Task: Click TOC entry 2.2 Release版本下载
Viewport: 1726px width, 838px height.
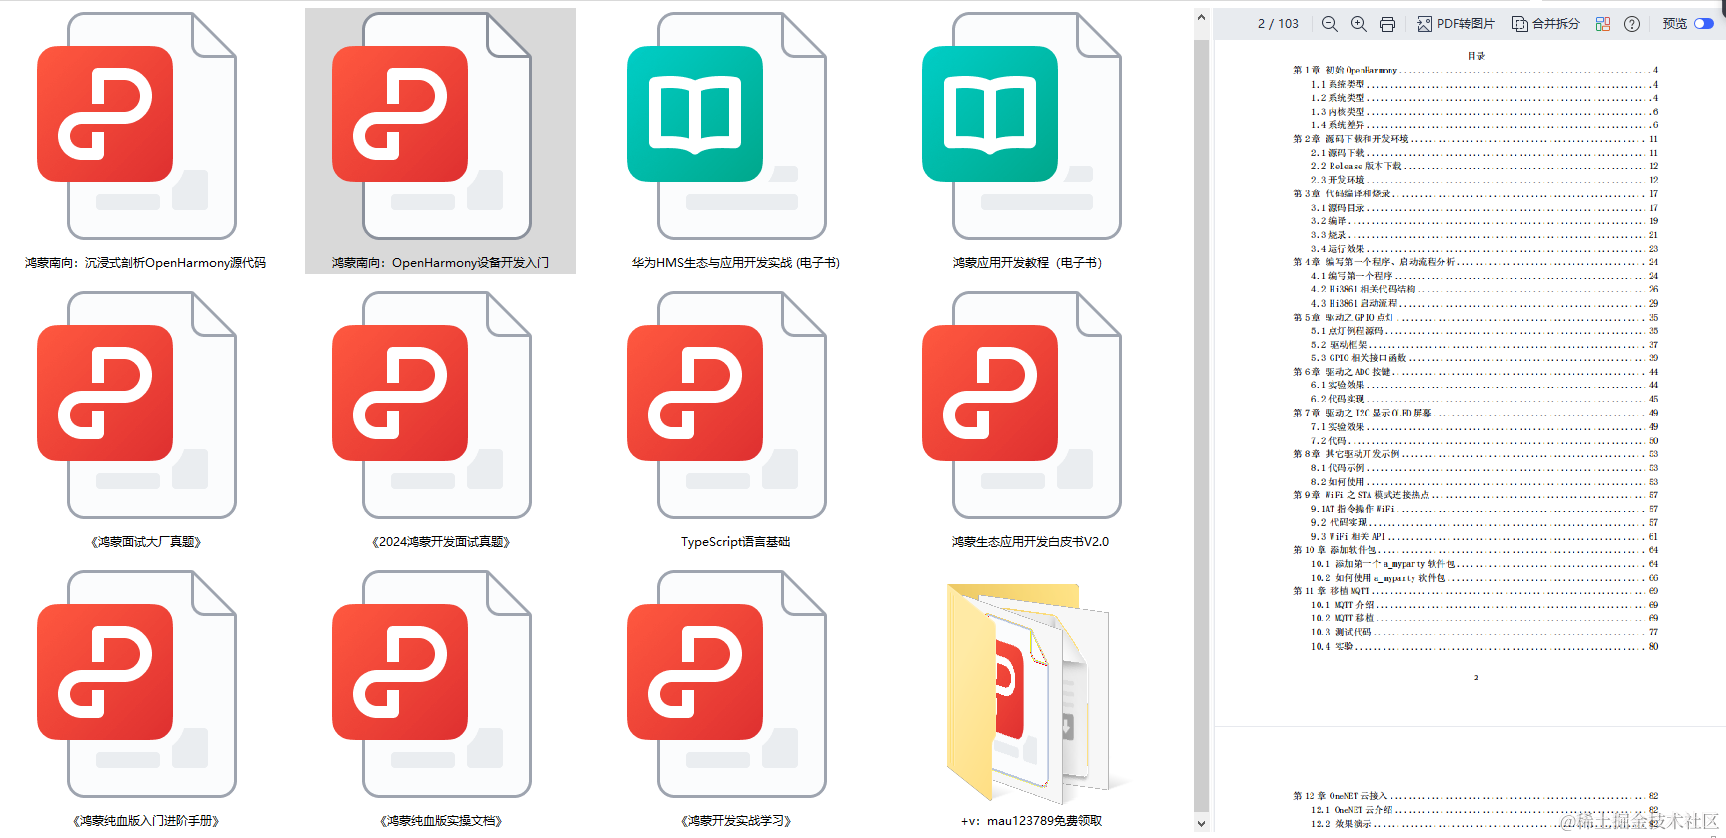Action: (1484, 166)
